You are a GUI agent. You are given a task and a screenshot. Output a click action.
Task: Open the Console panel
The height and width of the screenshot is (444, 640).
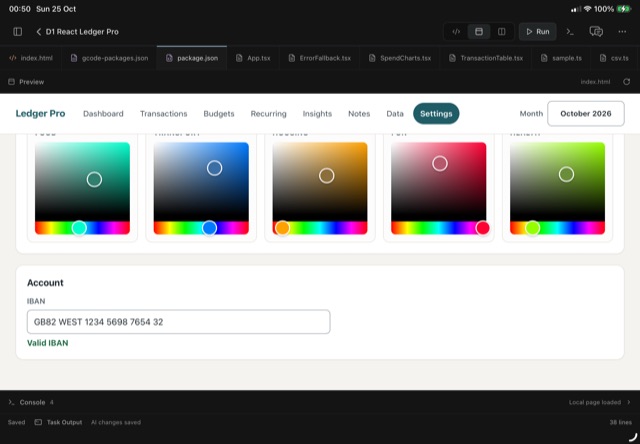click(32, 402)
